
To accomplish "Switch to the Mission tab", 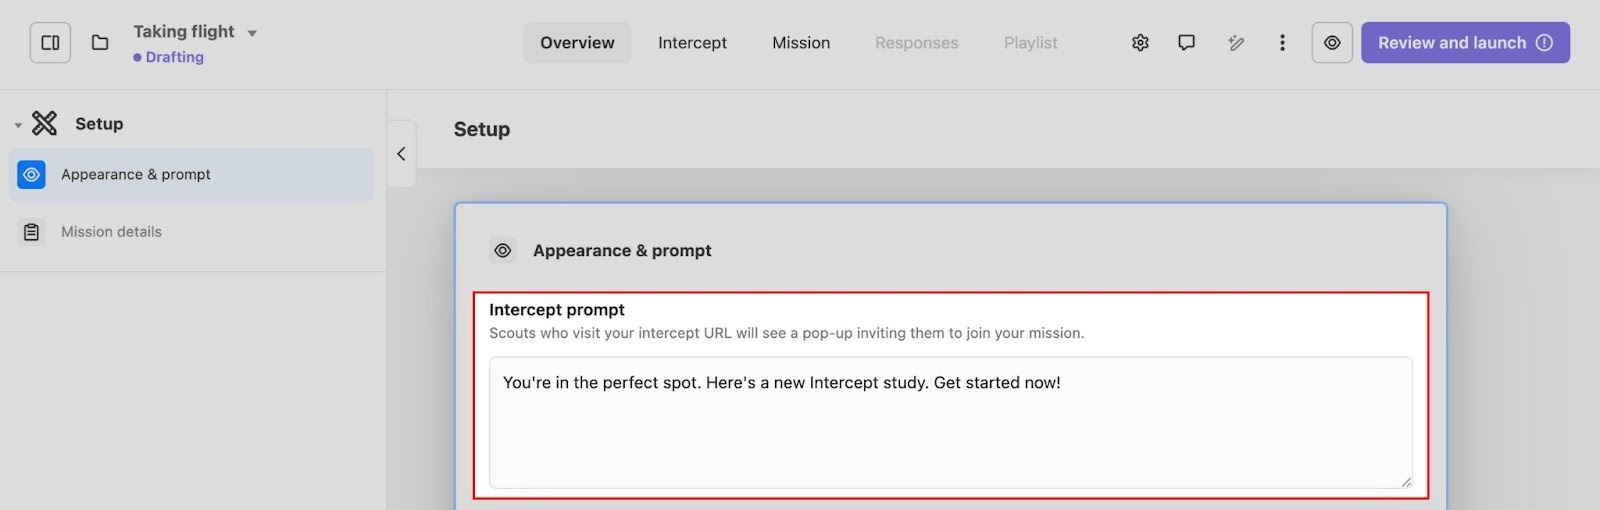I will 801,43.
